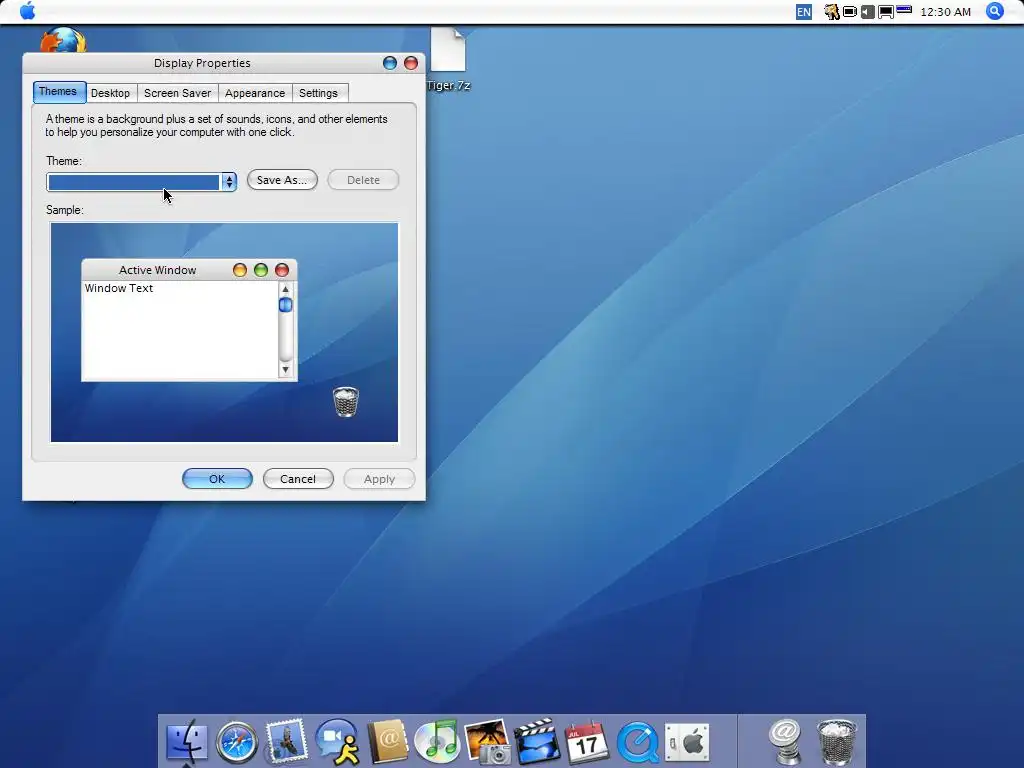The image size is (1024, 768).
Task: Open the Theme dropdown list
Action: click(x=141, y=182)
